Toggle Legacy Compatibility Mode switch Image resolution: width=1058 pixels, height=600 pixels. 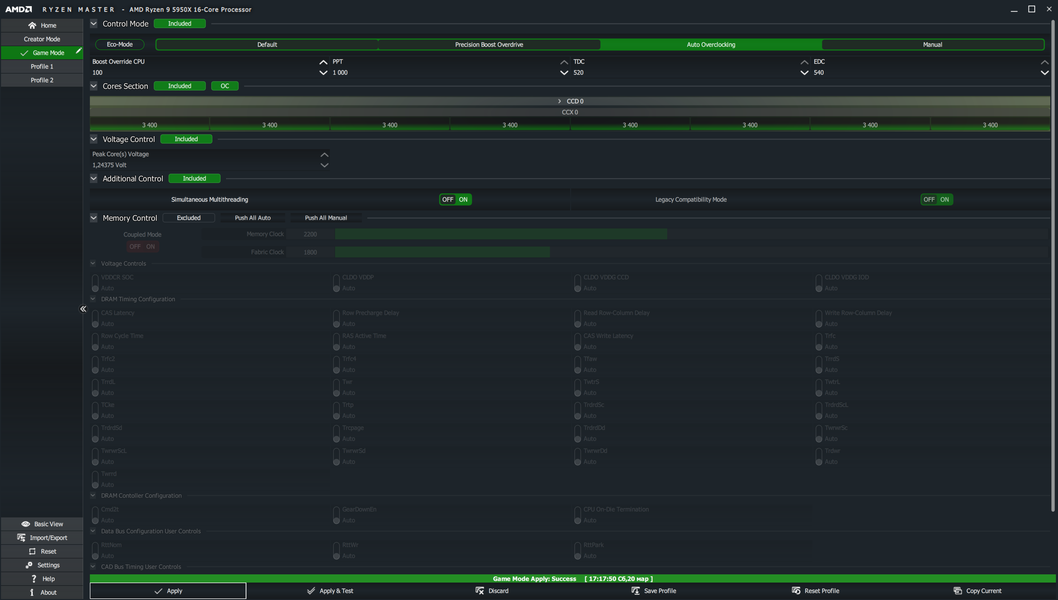point(937,199)
